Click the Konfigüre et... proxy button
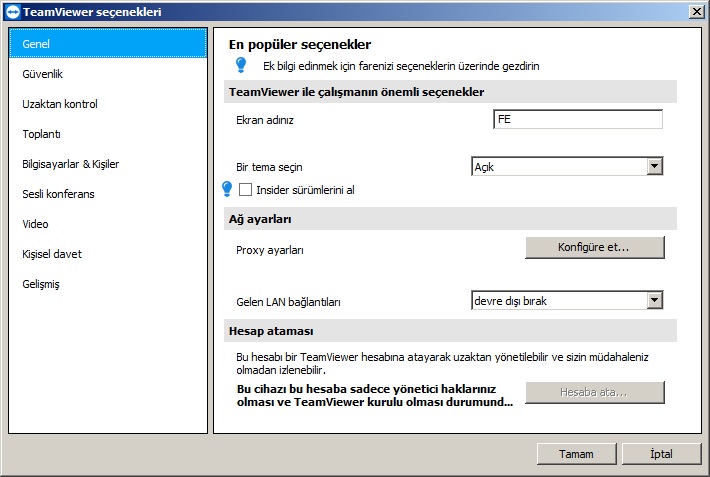 [595, 247]
